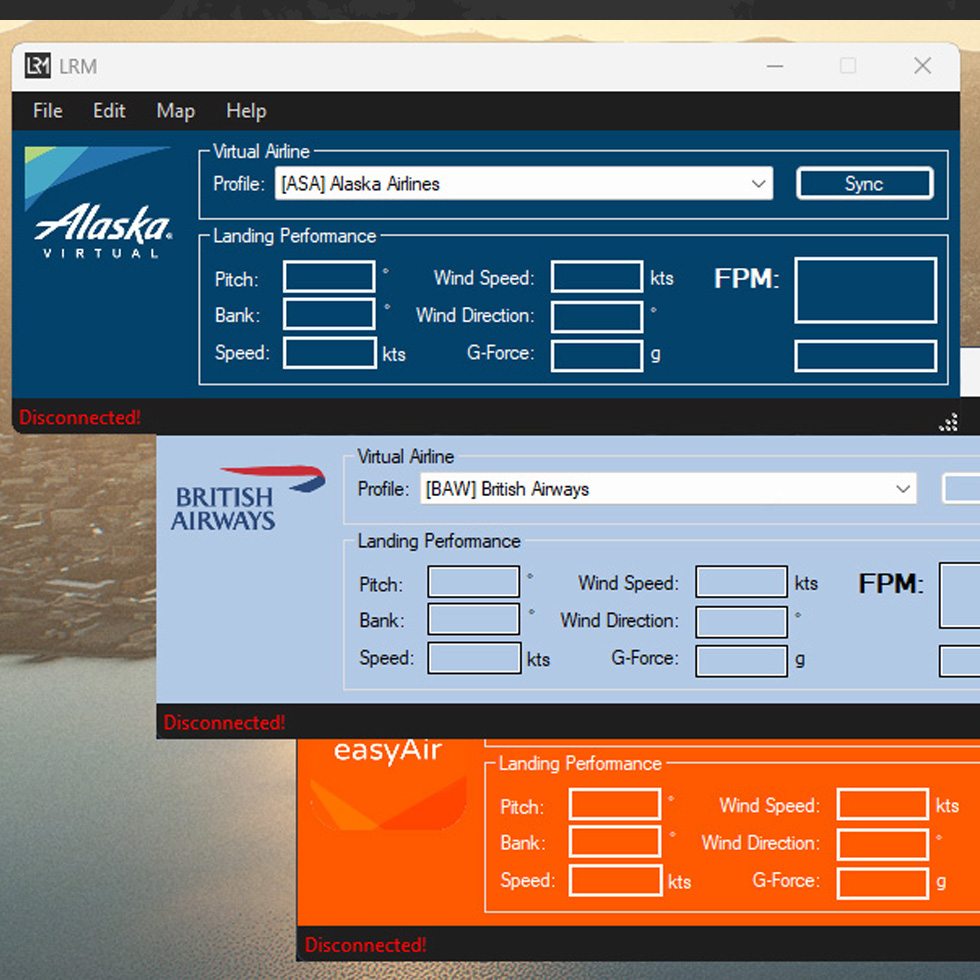
Task: Click G-Force field in Alaska window
Action: 597,356
